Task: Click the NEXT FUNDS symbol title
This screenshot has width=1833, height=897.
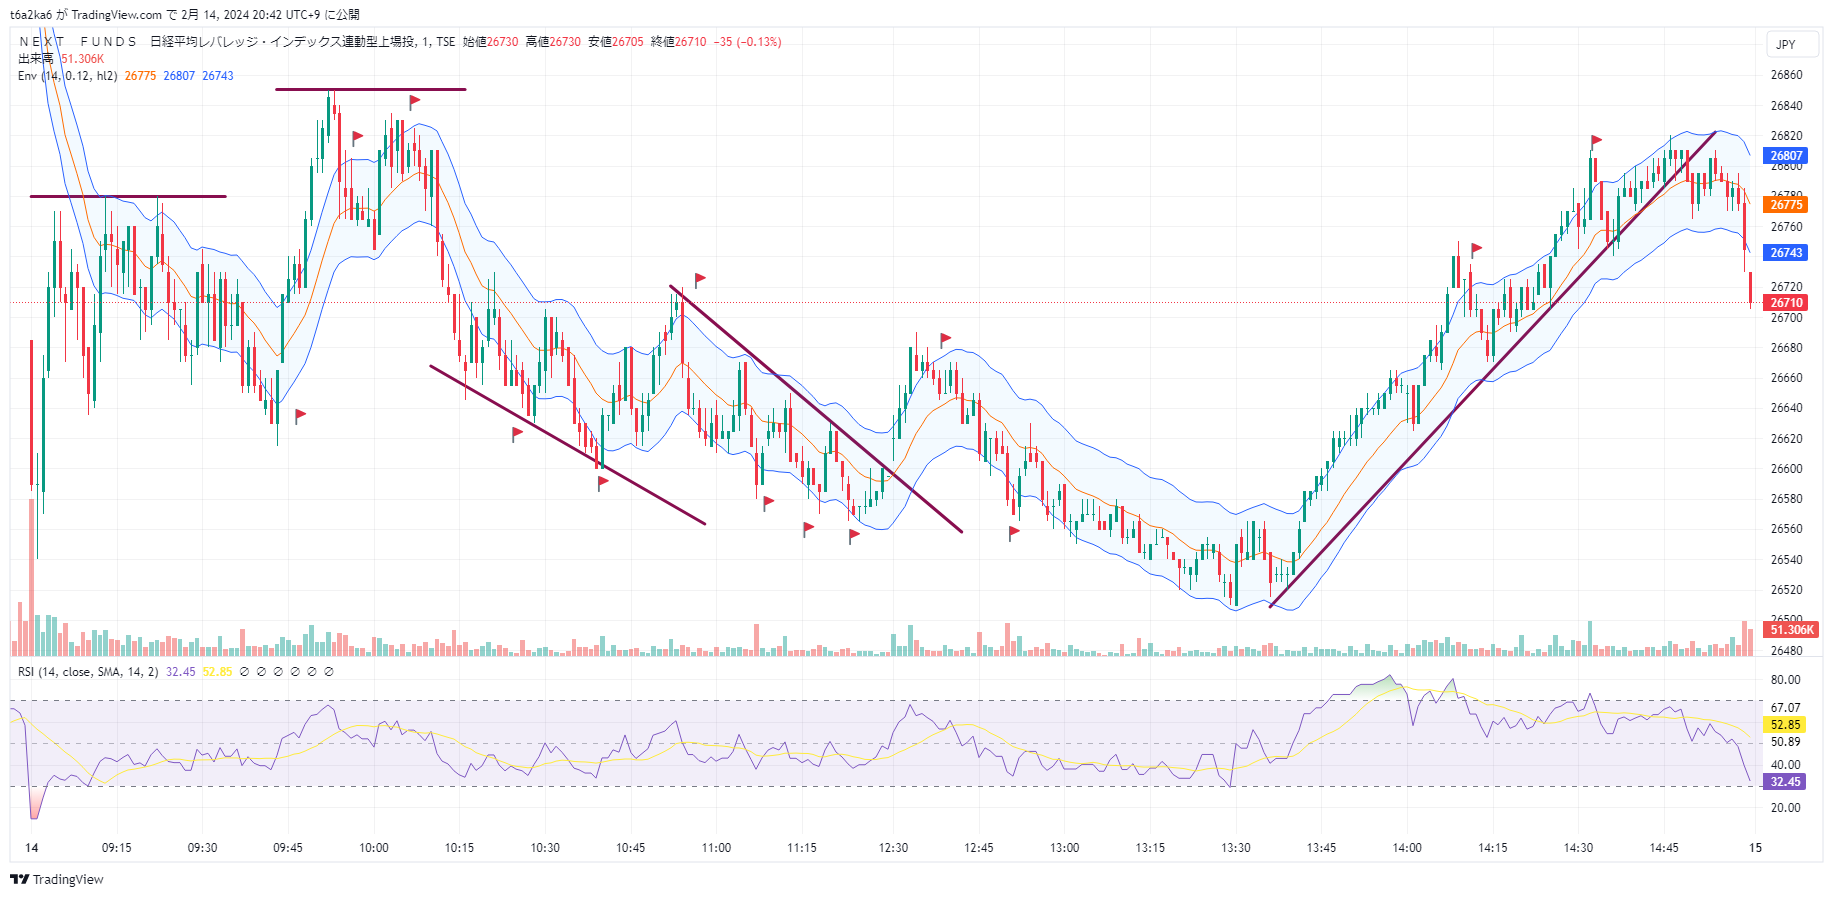Action: point(78,42)
